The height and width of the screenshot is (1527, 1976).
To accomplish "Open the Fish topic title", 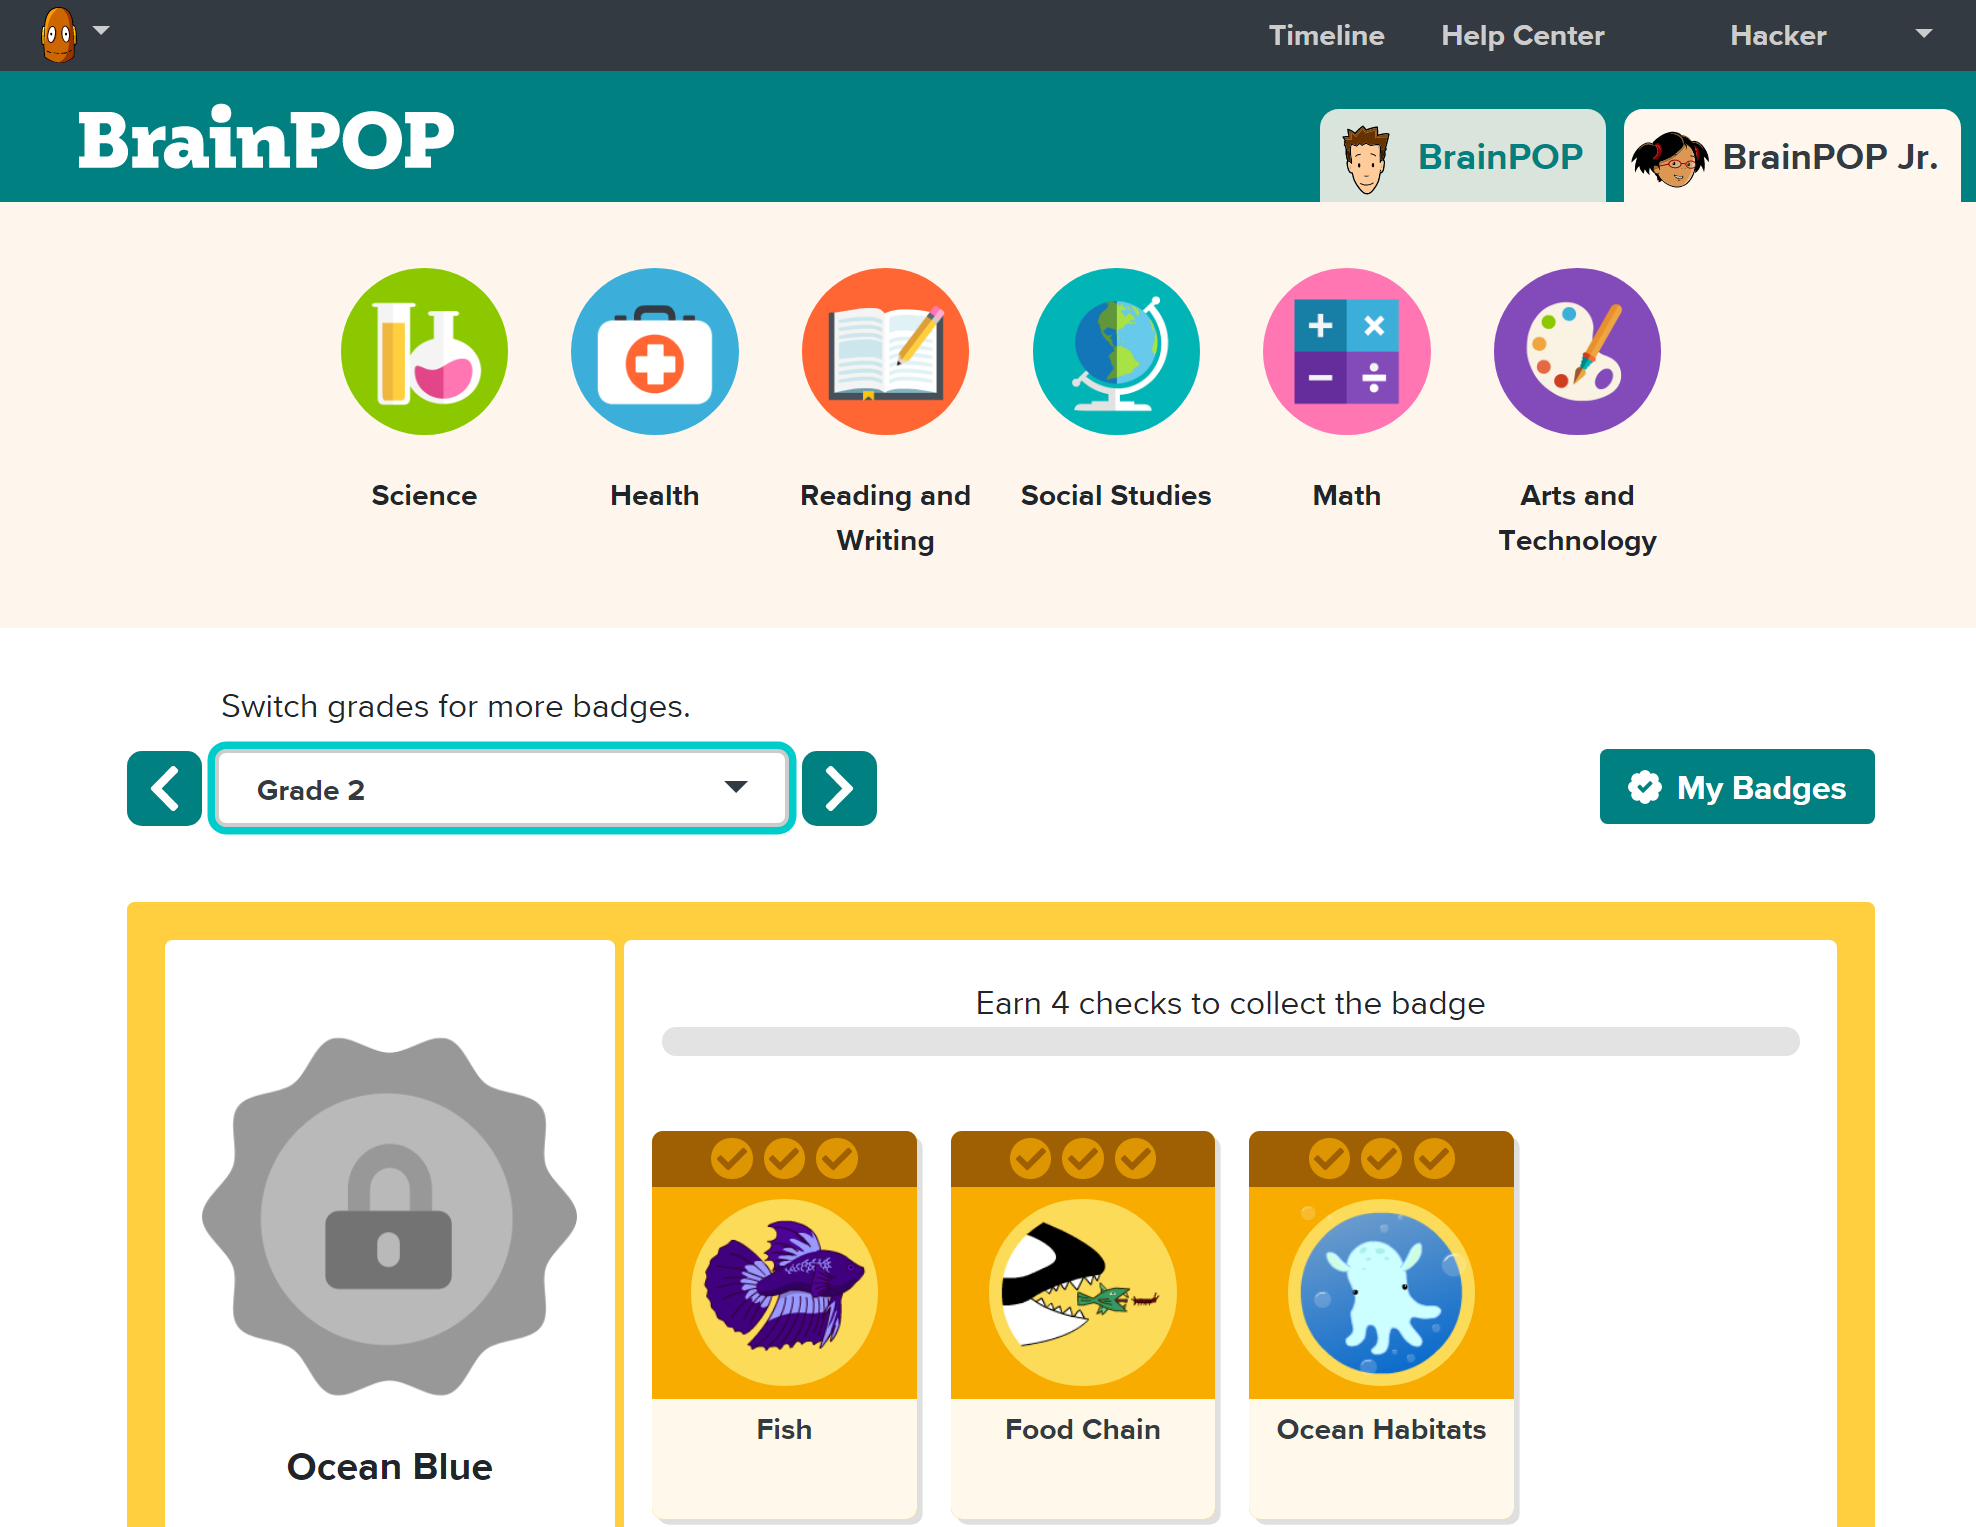I will [784, 1429].
